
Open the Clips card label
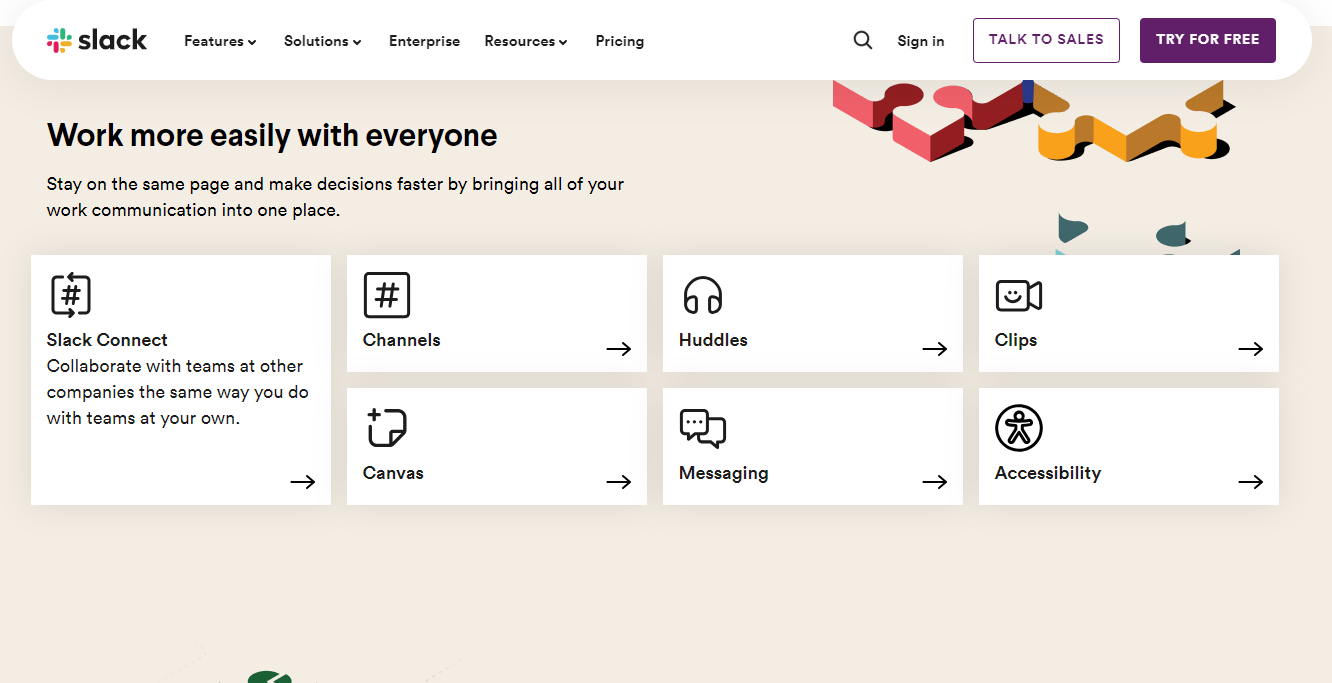point(1016,340)
